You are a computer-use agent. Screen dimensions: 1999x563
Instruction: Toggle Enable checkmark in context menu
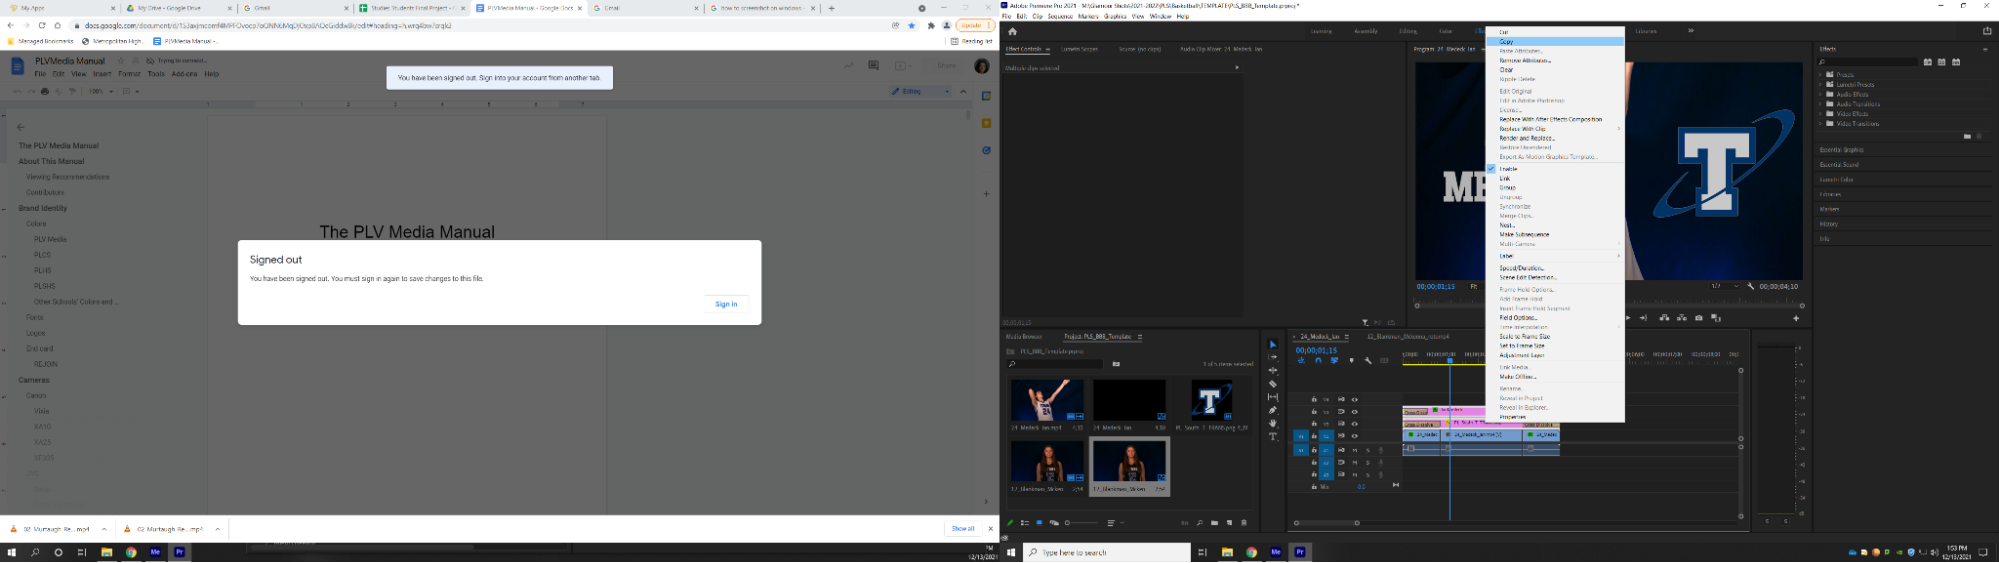tap(1508, 169)
